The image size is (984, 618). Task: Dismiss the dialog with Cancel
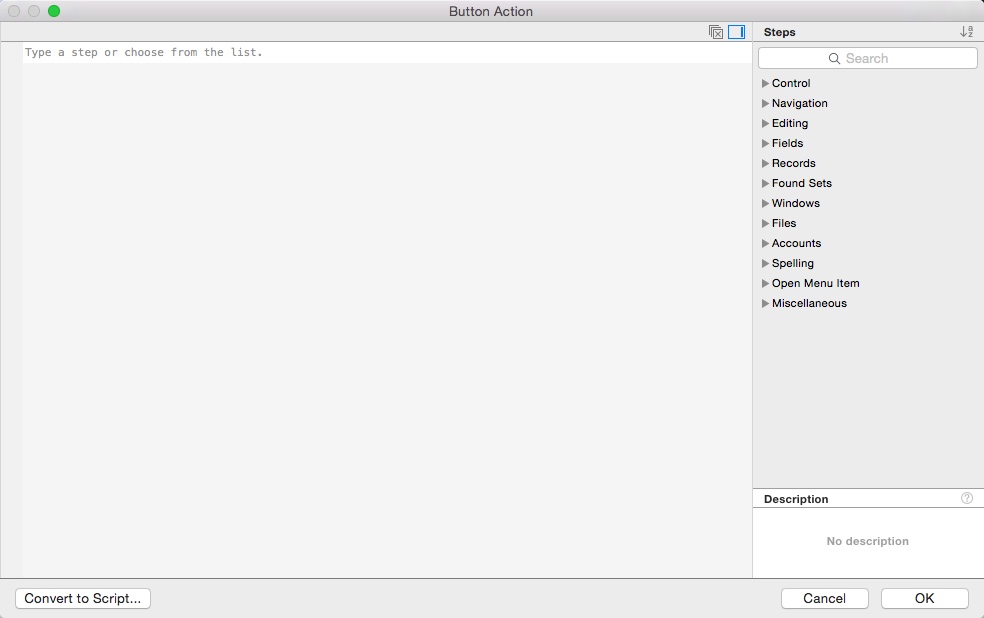click(x=824, y=598)
